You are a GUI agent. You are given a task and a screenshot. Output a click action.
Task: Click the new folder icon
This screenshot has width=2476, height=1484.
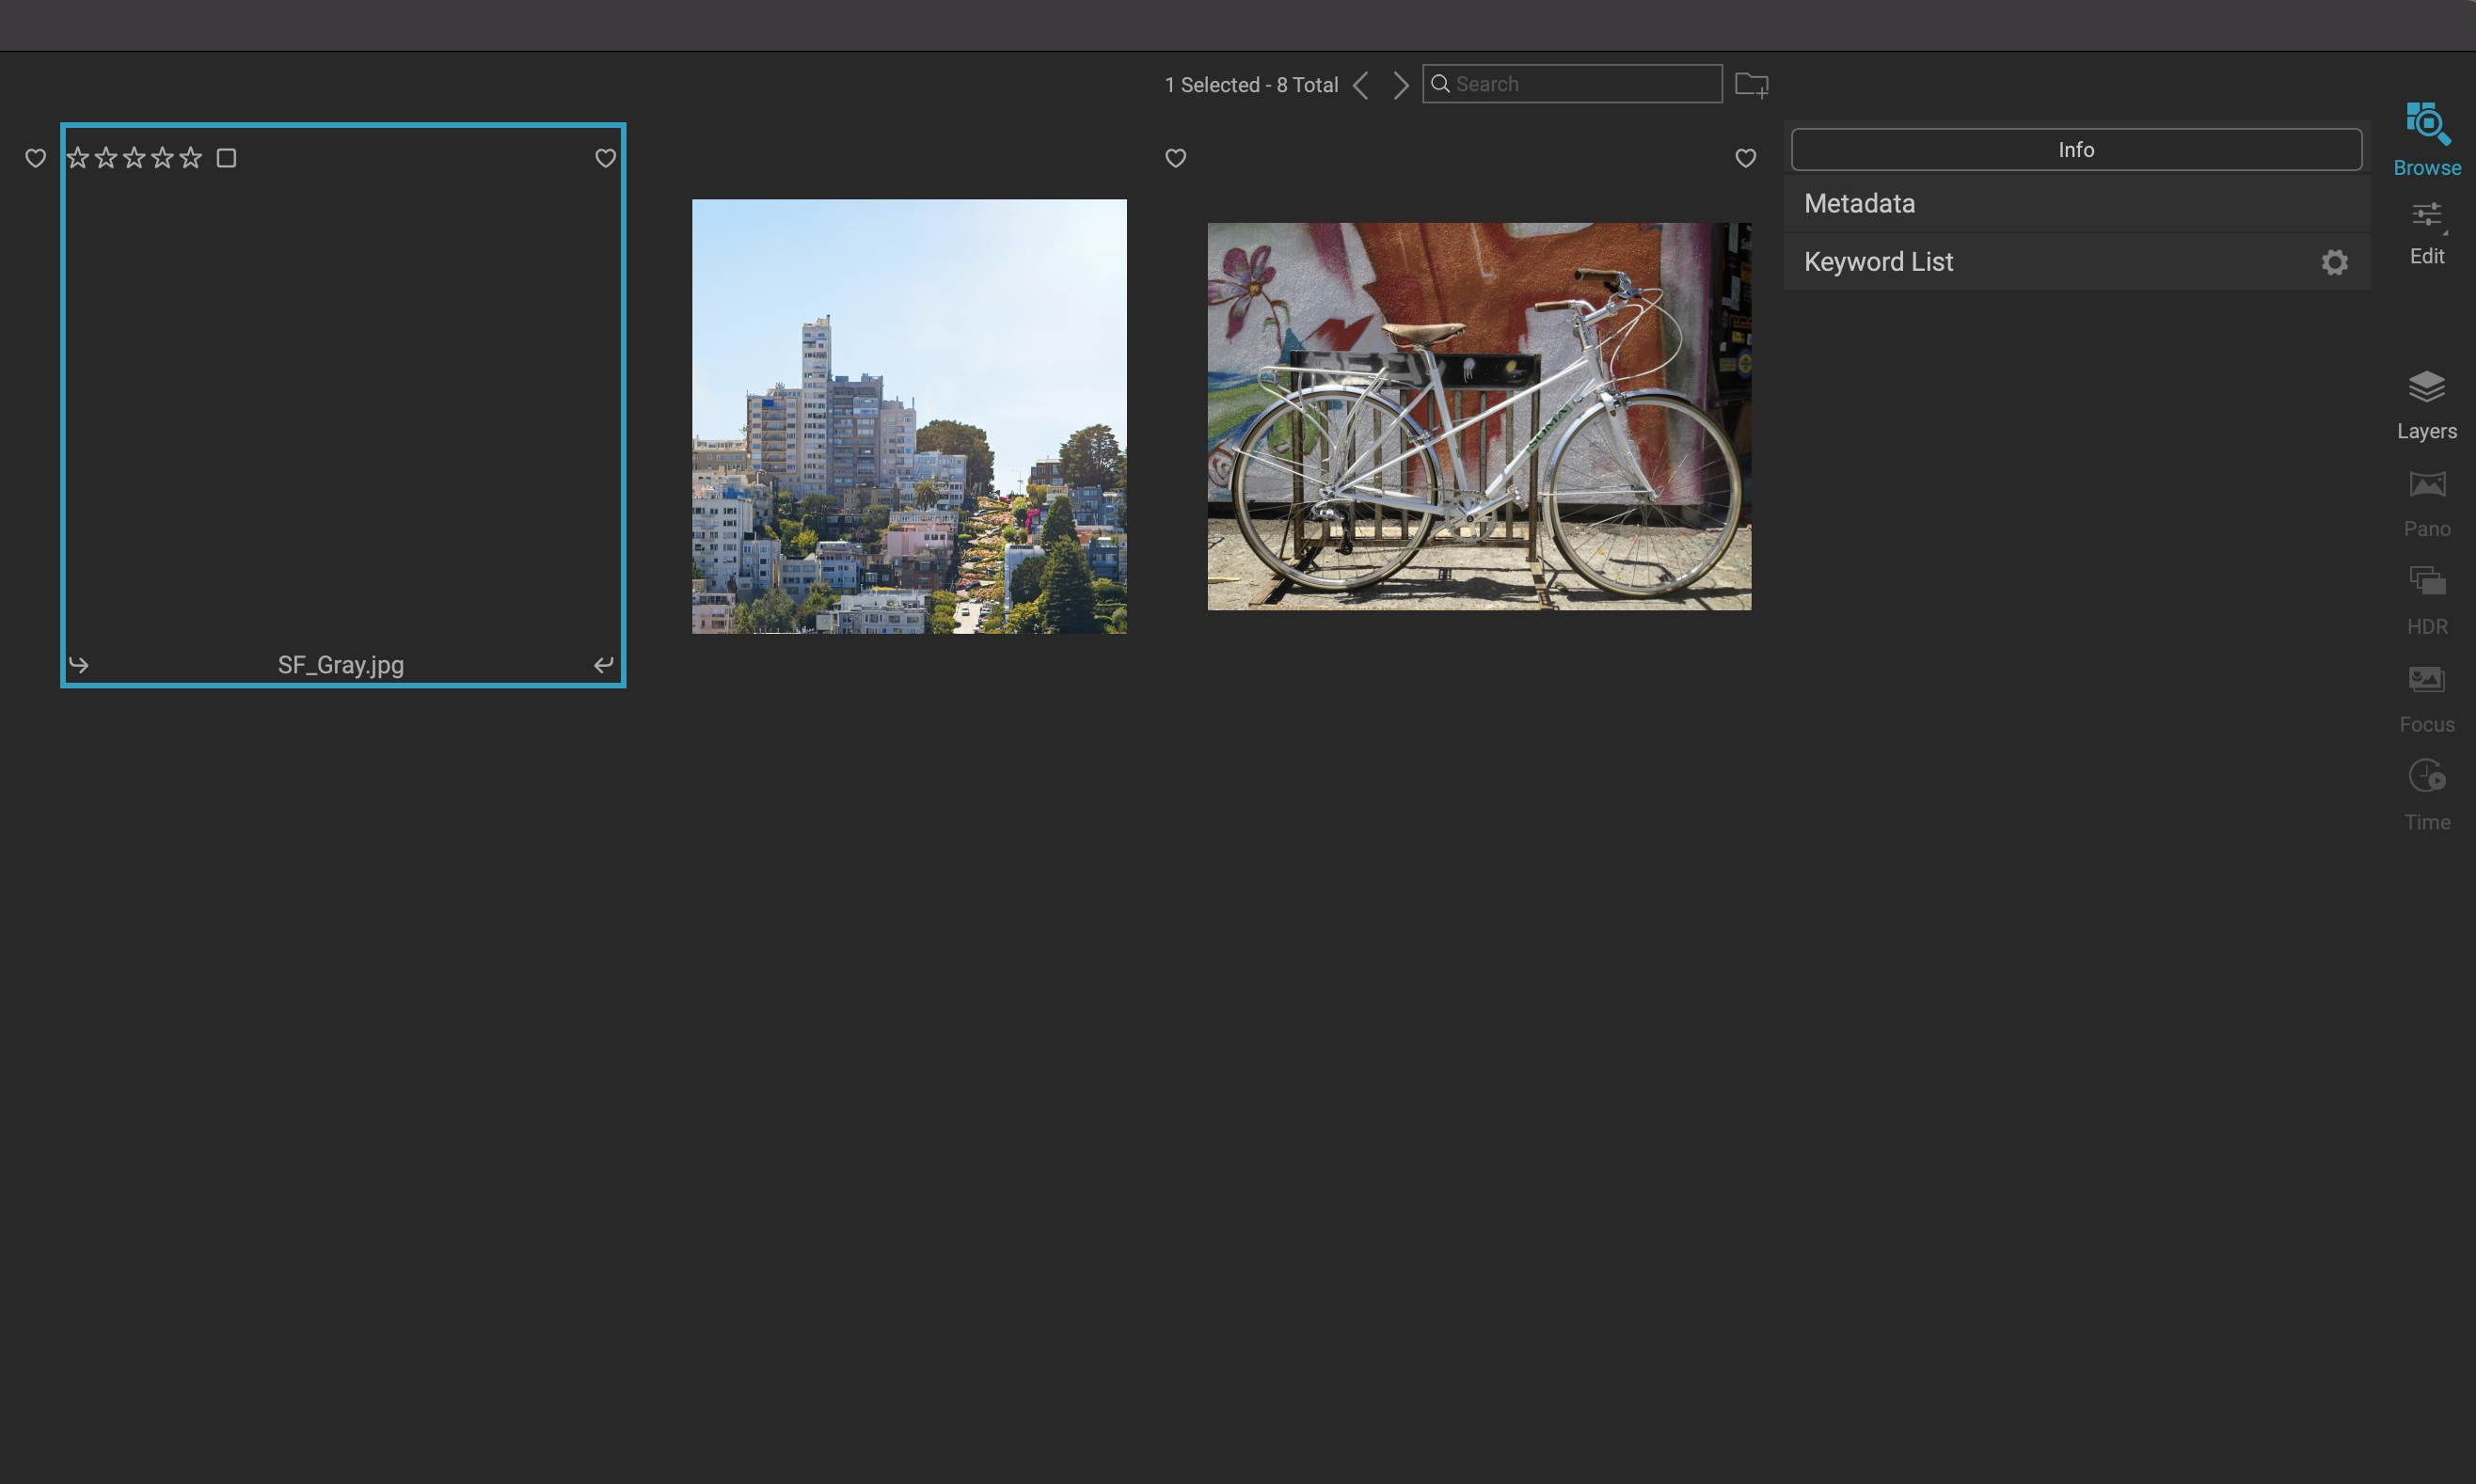1750,85
